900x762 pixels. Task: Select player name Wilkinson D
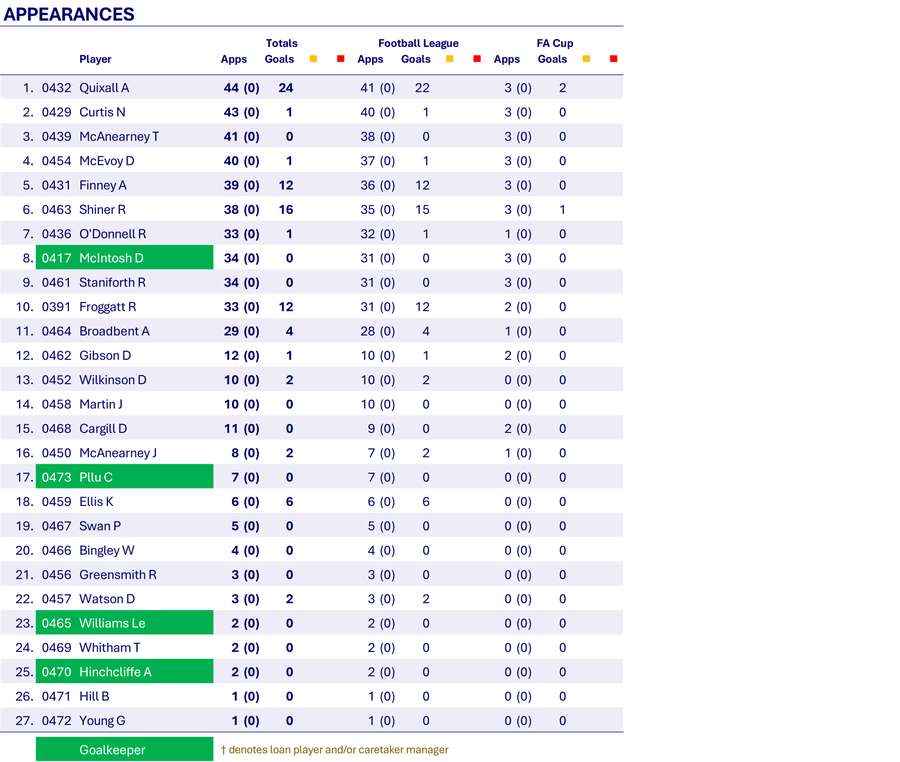click(112, 380)
